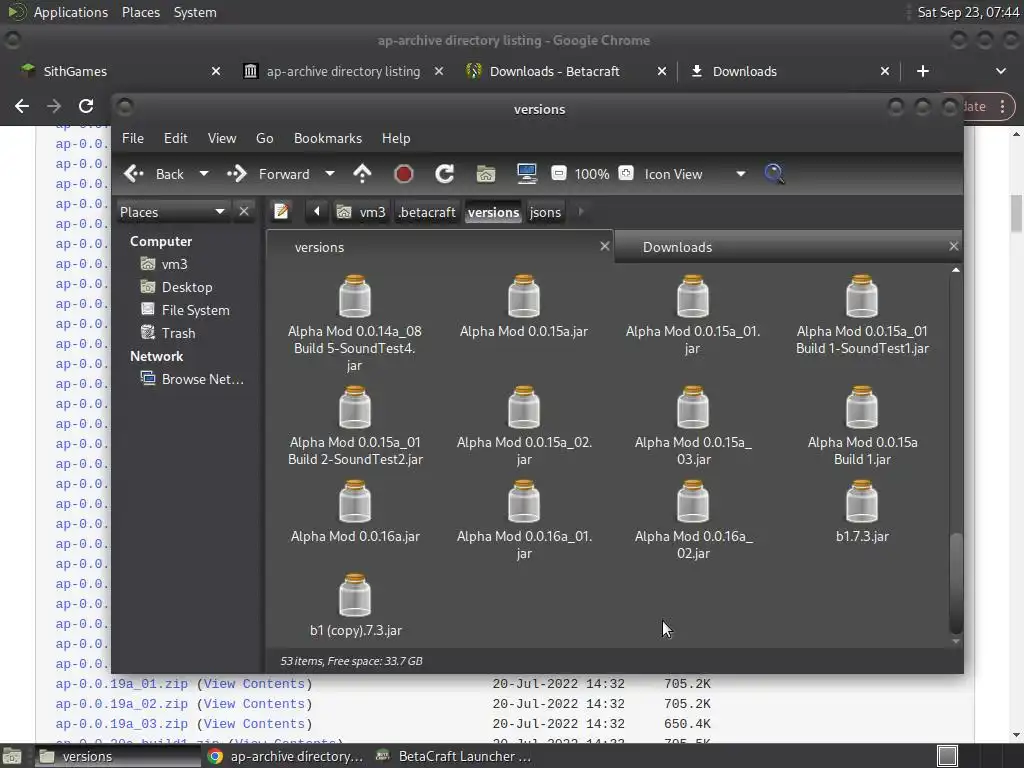This screenshot has width=1024, height=768.
Task: Open Alpha Mod 0.0.14a_08 Build 5-SoundTest4.jar icon
Action: [355, 296]
